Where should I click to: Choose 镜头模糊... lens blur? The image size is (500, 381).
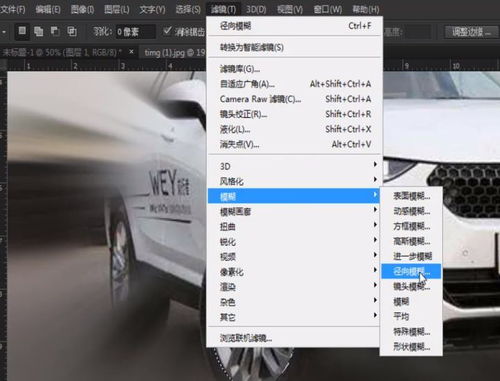click(x=411, y=286)
